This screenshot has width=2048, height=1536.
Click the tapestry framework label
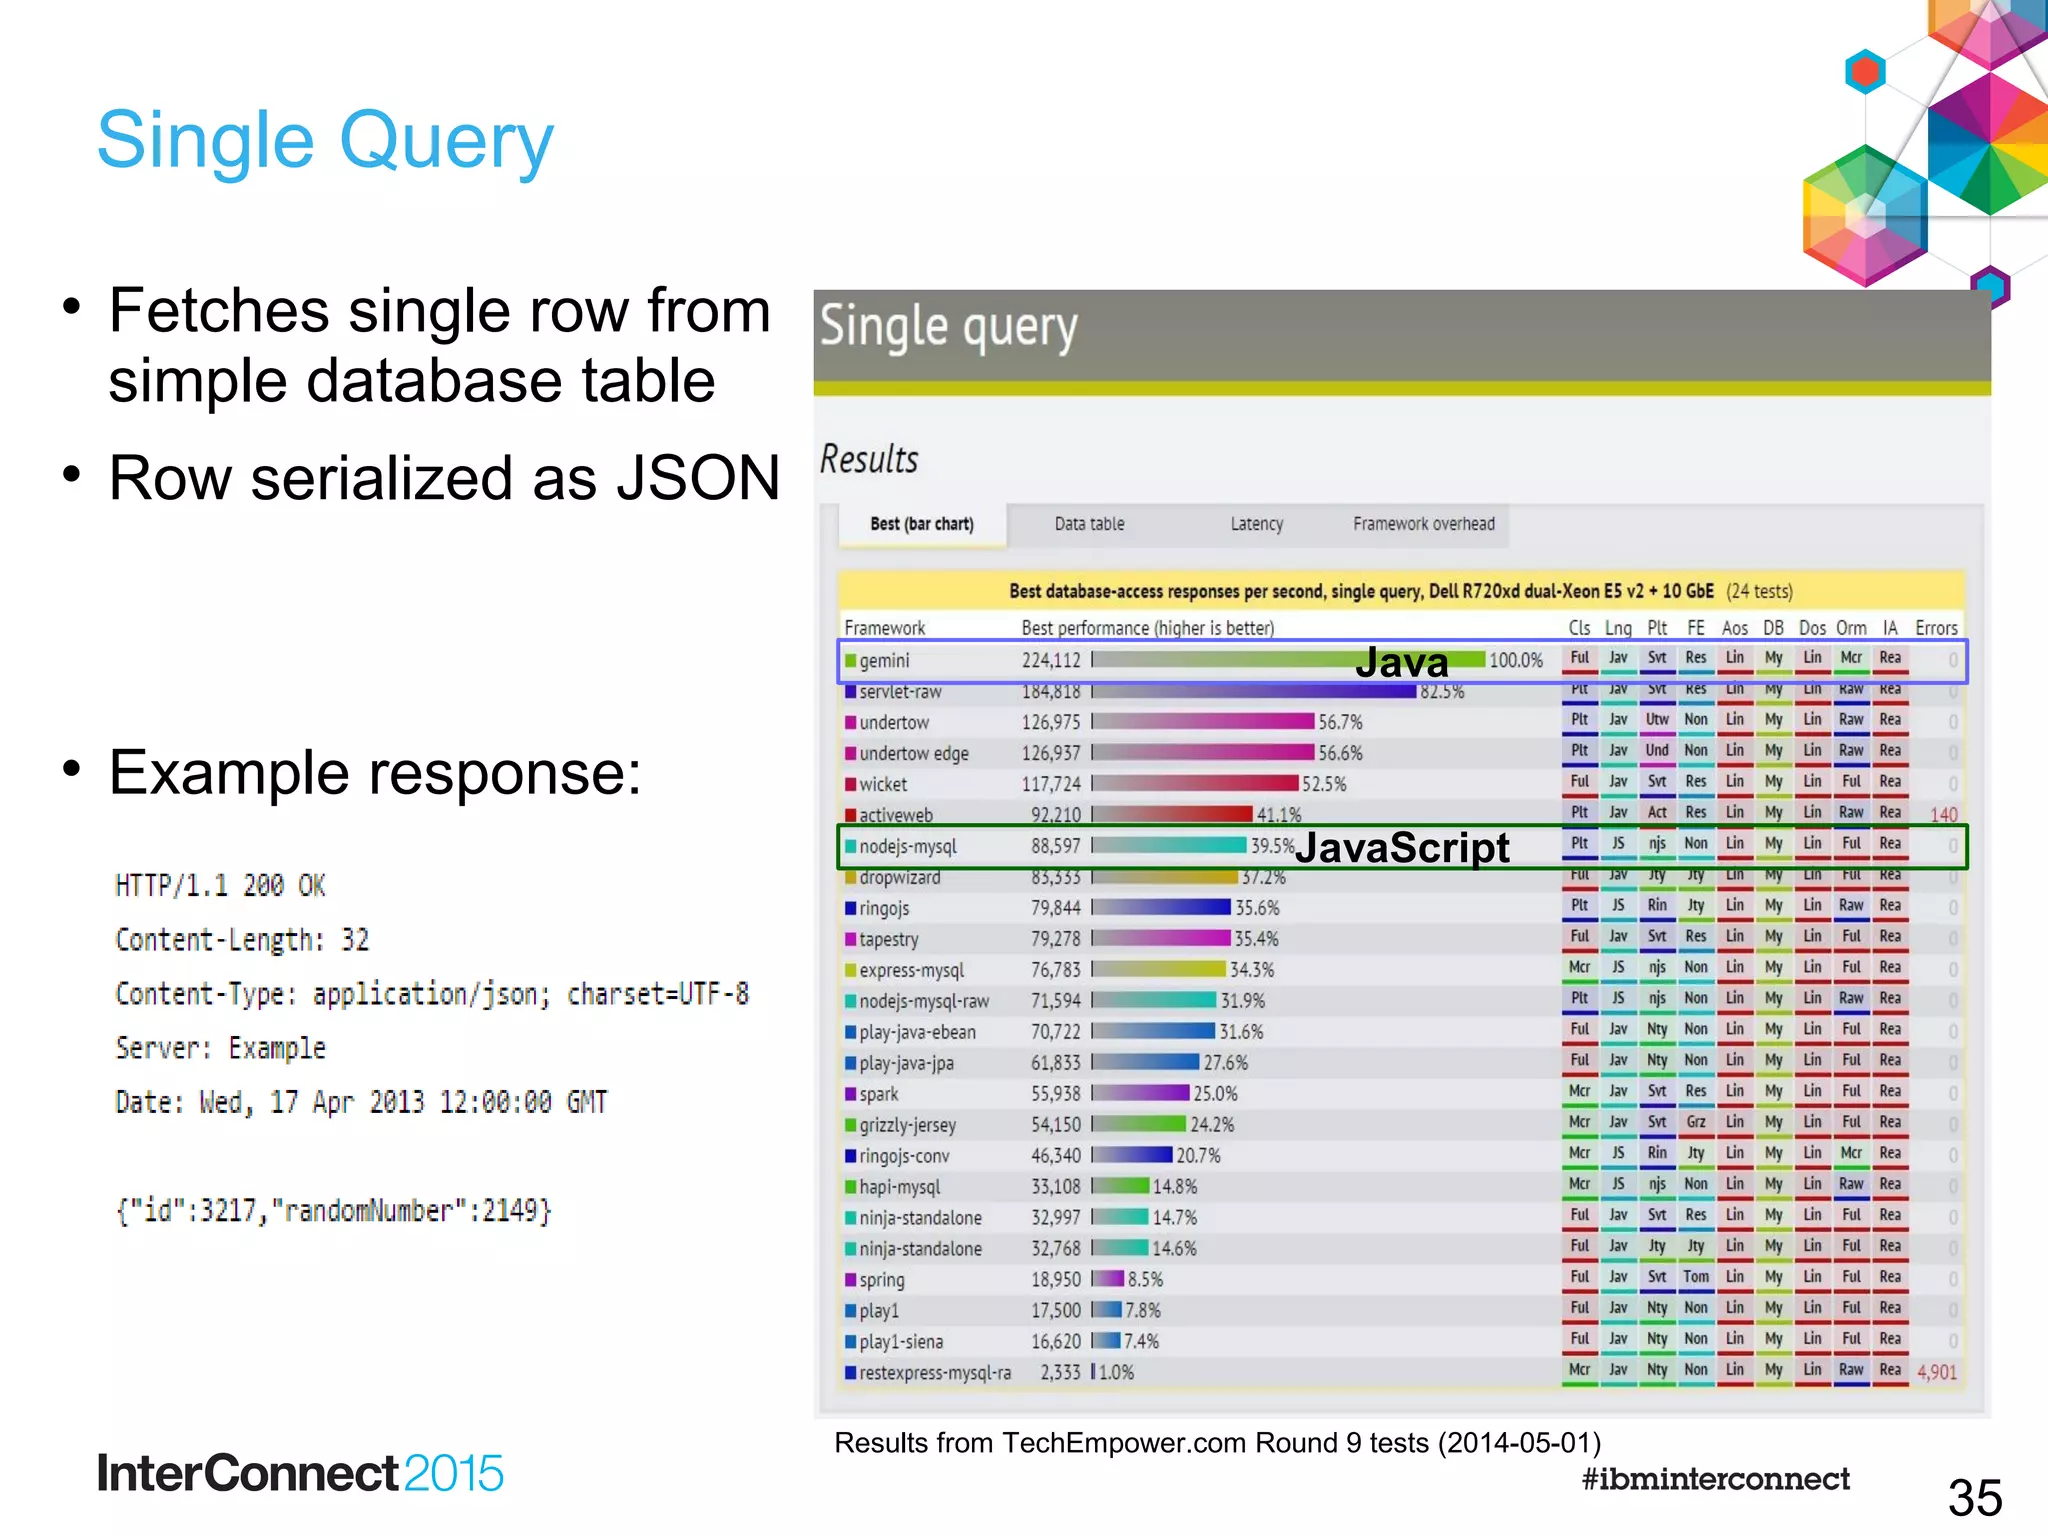[x=888, y=940]
